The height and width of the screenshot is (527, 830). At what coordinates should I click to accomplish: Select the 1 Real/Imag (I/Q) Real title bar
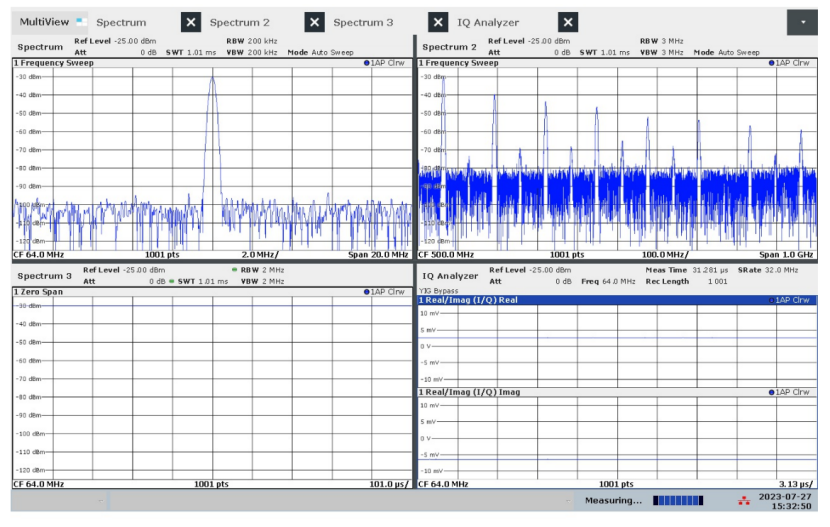(617, 300)
